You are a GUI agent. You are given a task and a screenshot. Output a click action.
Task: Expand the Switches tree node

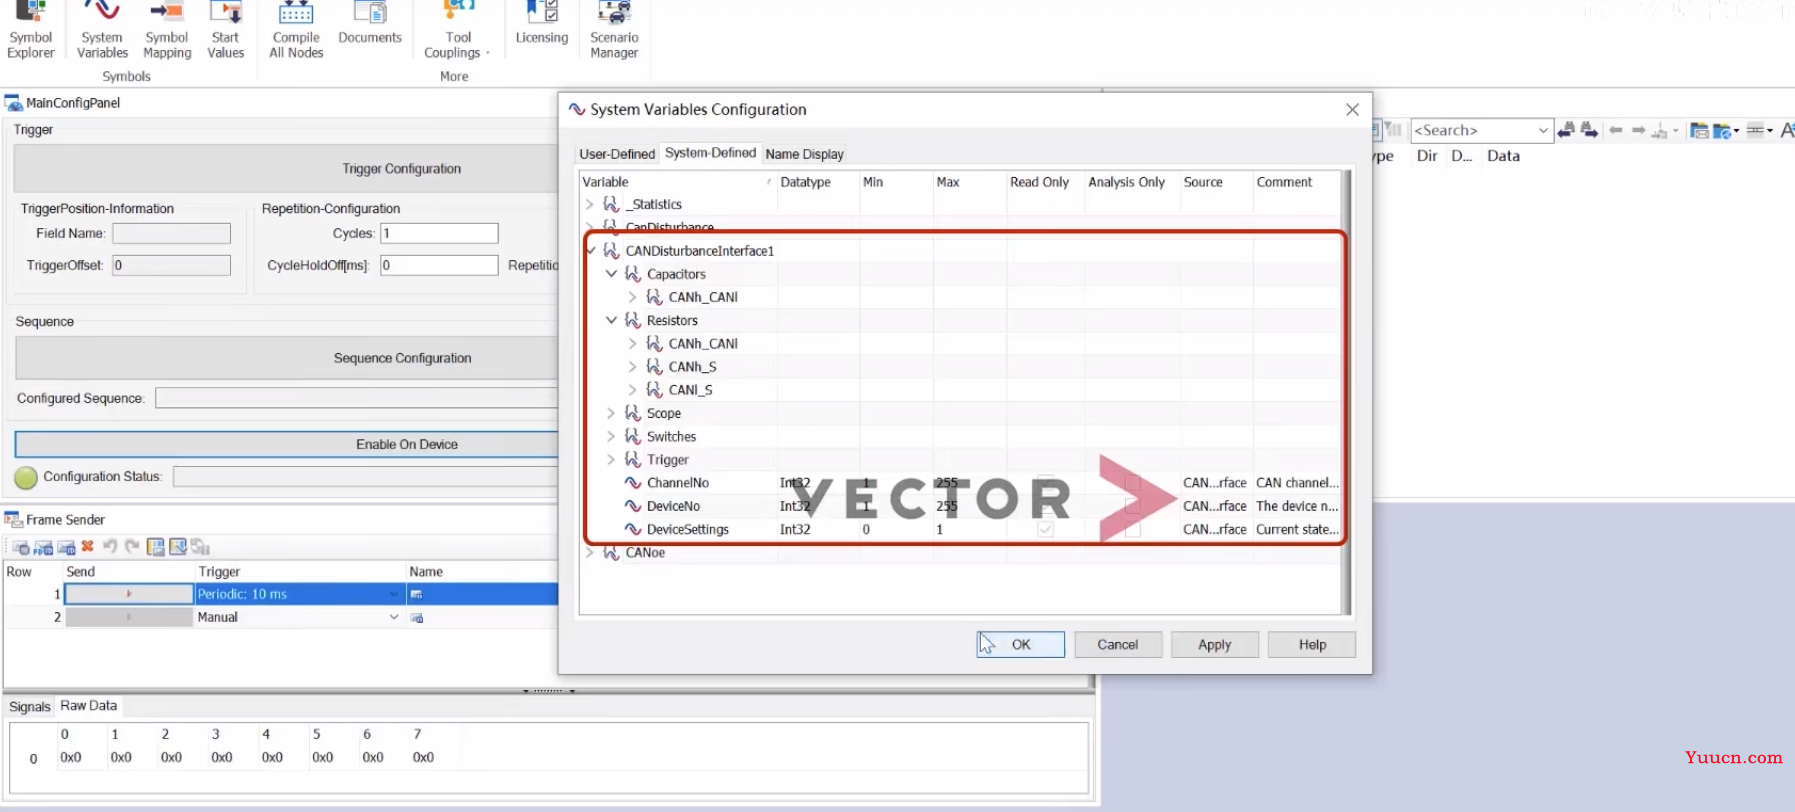[611, 436]
